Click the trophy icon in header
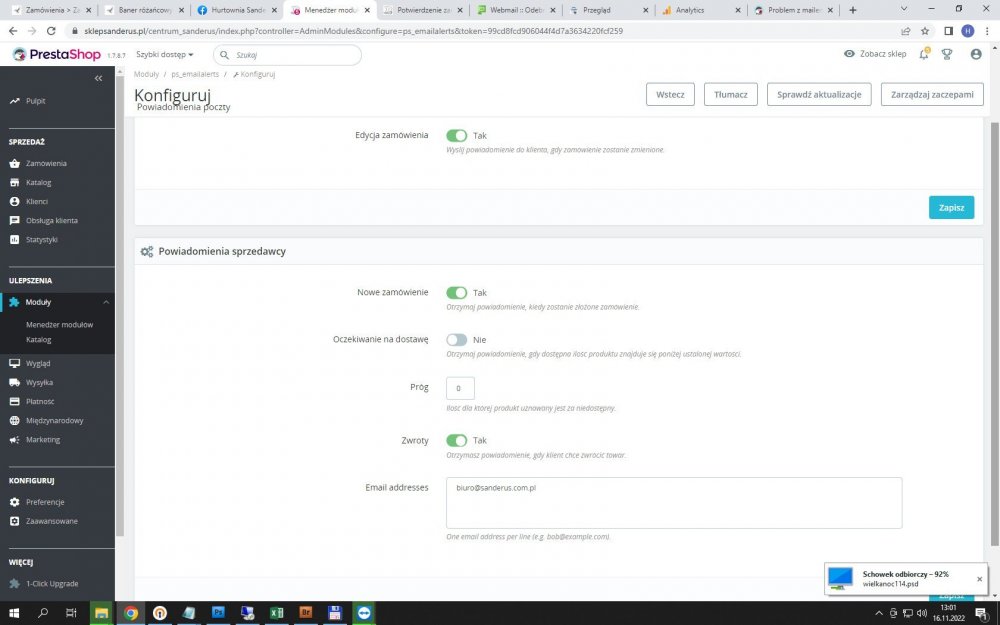 [x=947, y=54]
